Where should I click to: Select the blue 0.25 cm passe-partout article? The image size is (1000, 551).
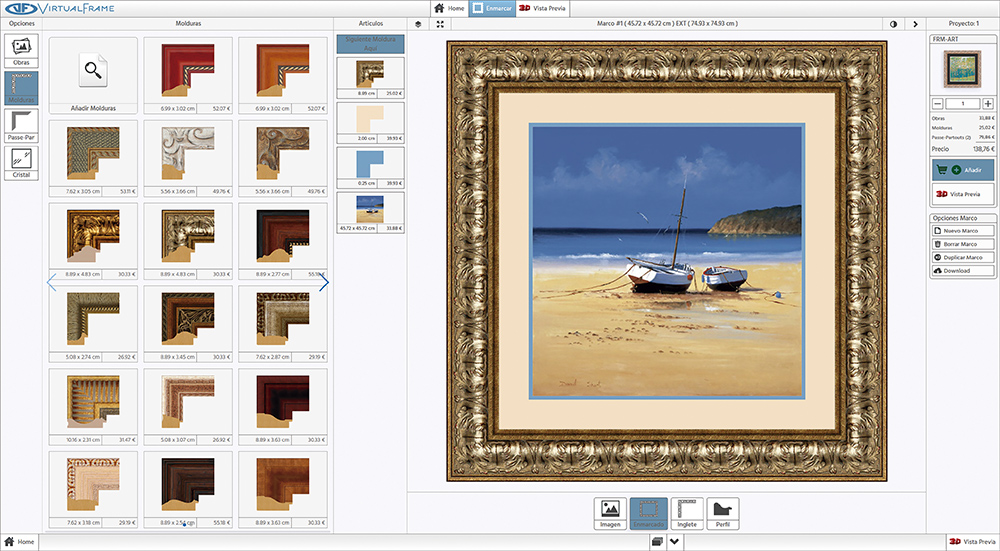371,167
